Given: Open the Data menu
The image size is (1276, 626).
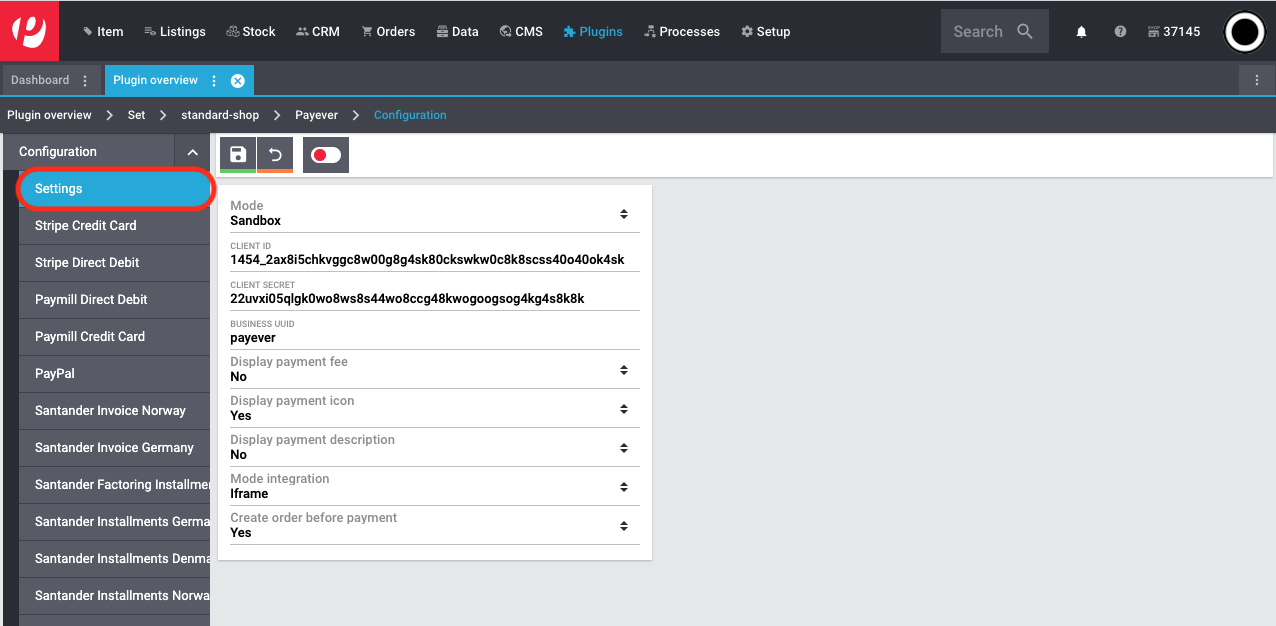Looking at the screenshot, I should [x=458, y=32].
